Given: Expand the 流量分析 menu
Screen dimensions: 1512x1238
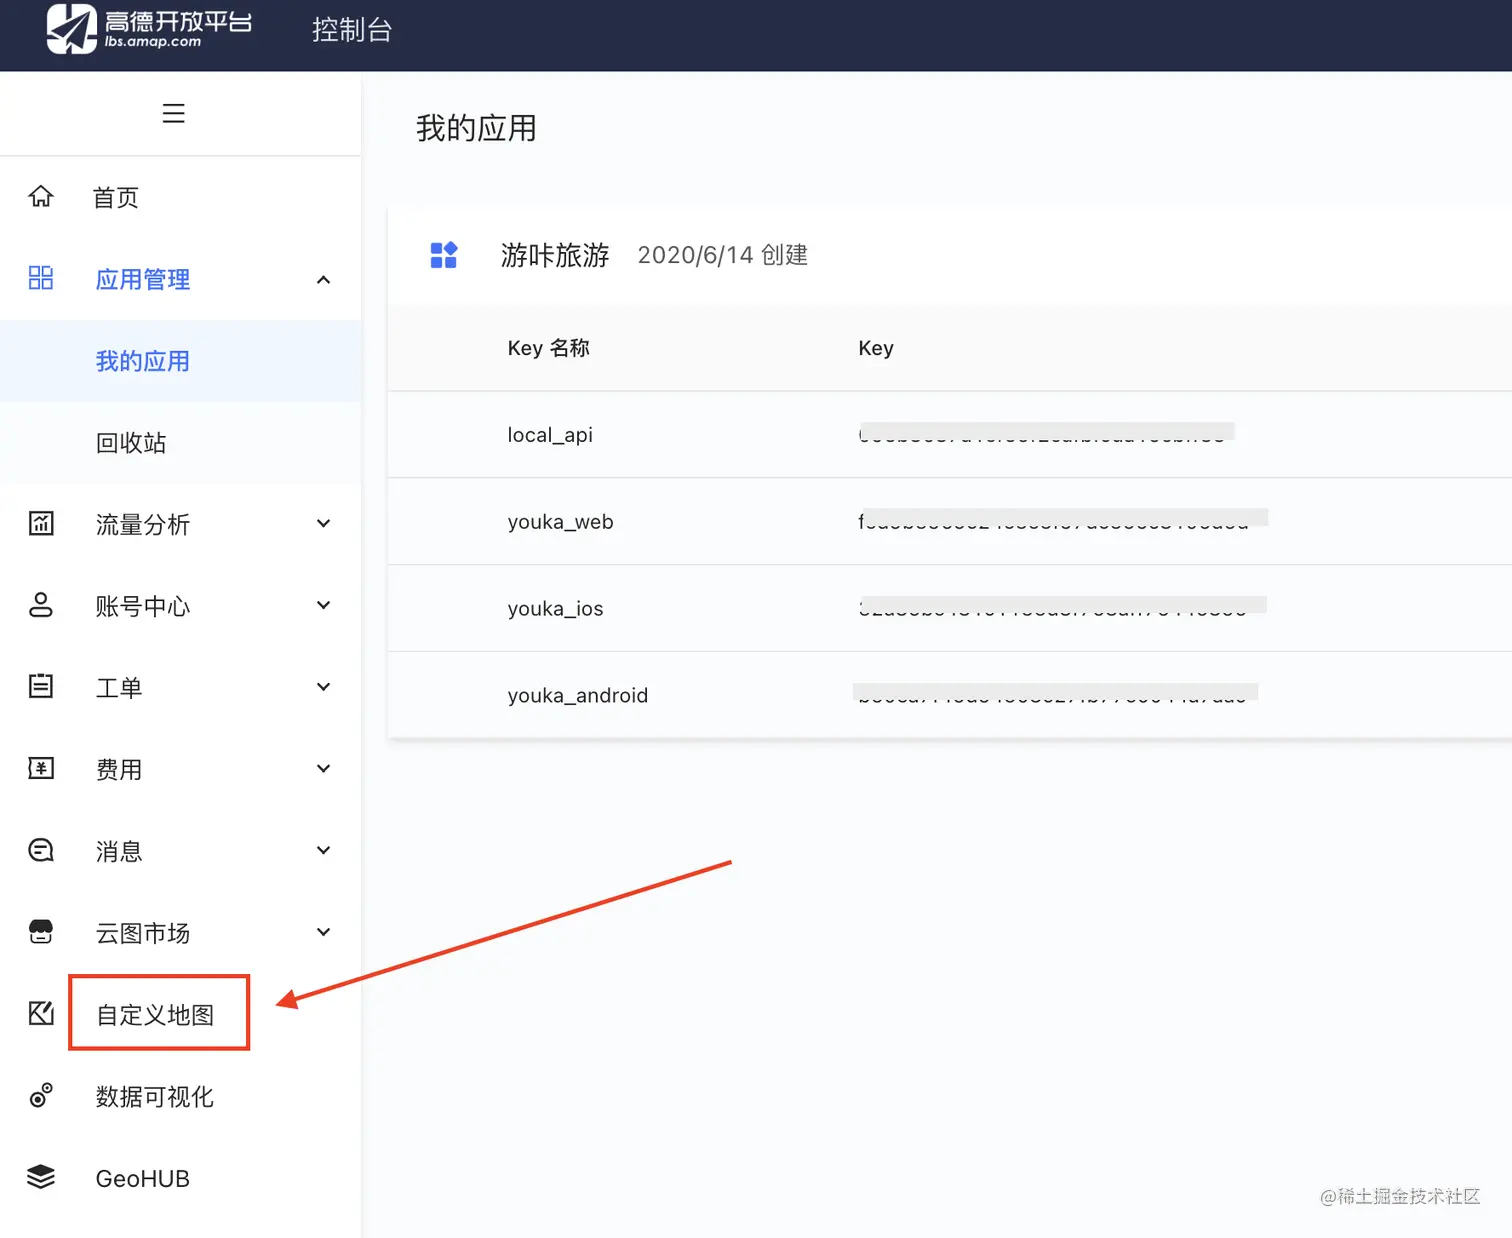Looking at the screenshot, I should pos(323,523).
